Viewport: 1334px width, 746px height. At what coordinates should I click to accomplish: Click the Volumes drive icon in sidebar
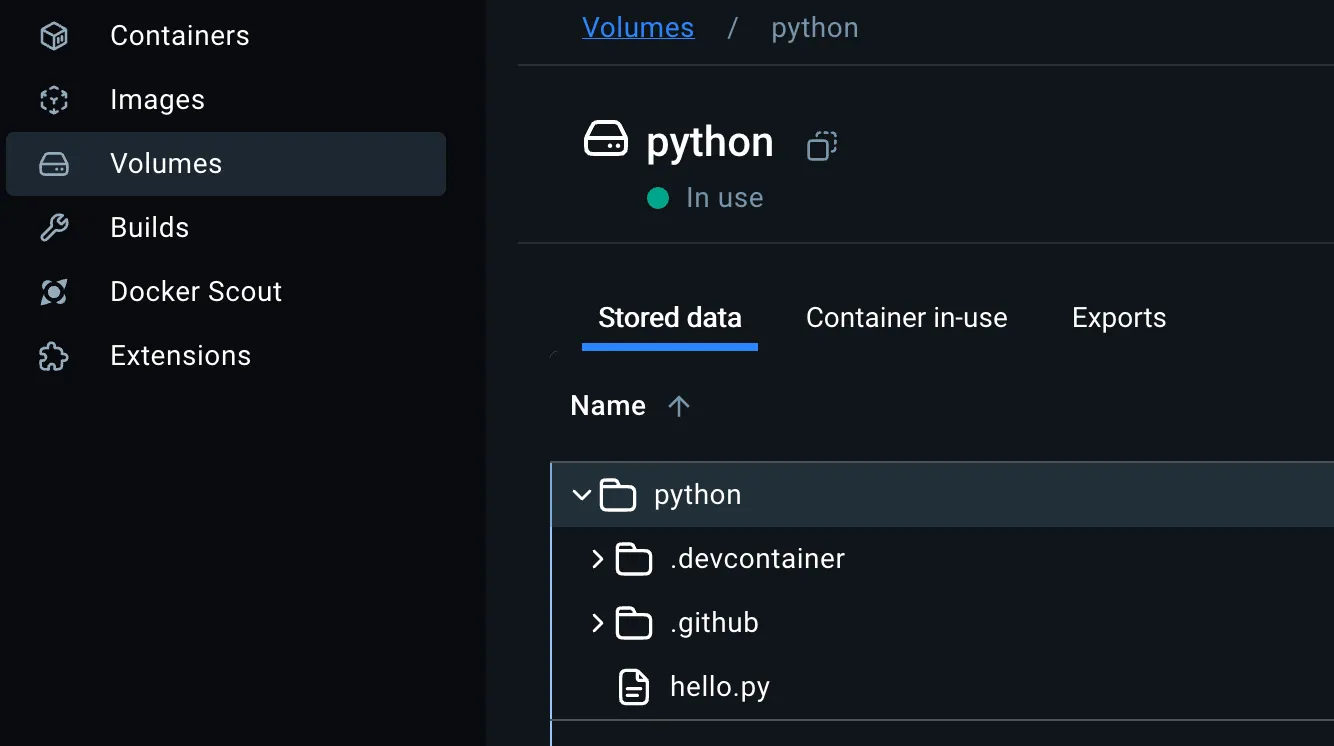(x=53, y=163)
